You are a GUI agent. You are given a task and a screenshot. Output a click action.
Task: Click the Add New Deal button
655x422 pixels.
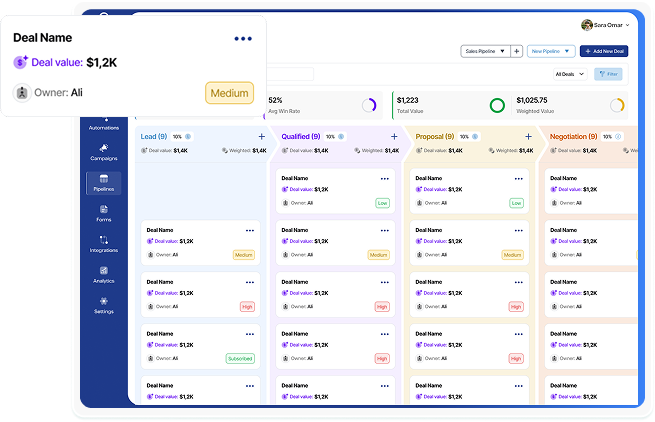pyautogui.click(x=604, y=51)
